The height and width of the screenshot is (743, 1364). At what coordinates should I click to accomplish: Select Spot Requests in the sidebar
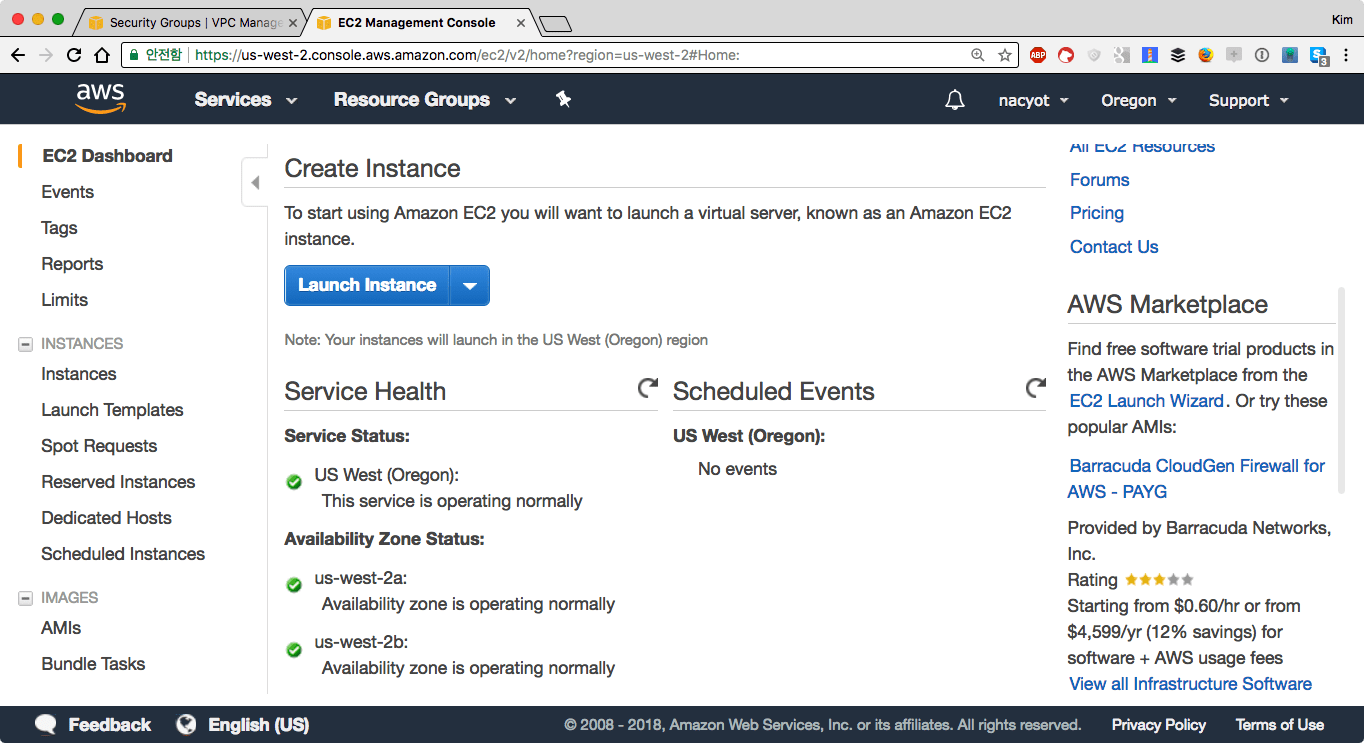99,446
